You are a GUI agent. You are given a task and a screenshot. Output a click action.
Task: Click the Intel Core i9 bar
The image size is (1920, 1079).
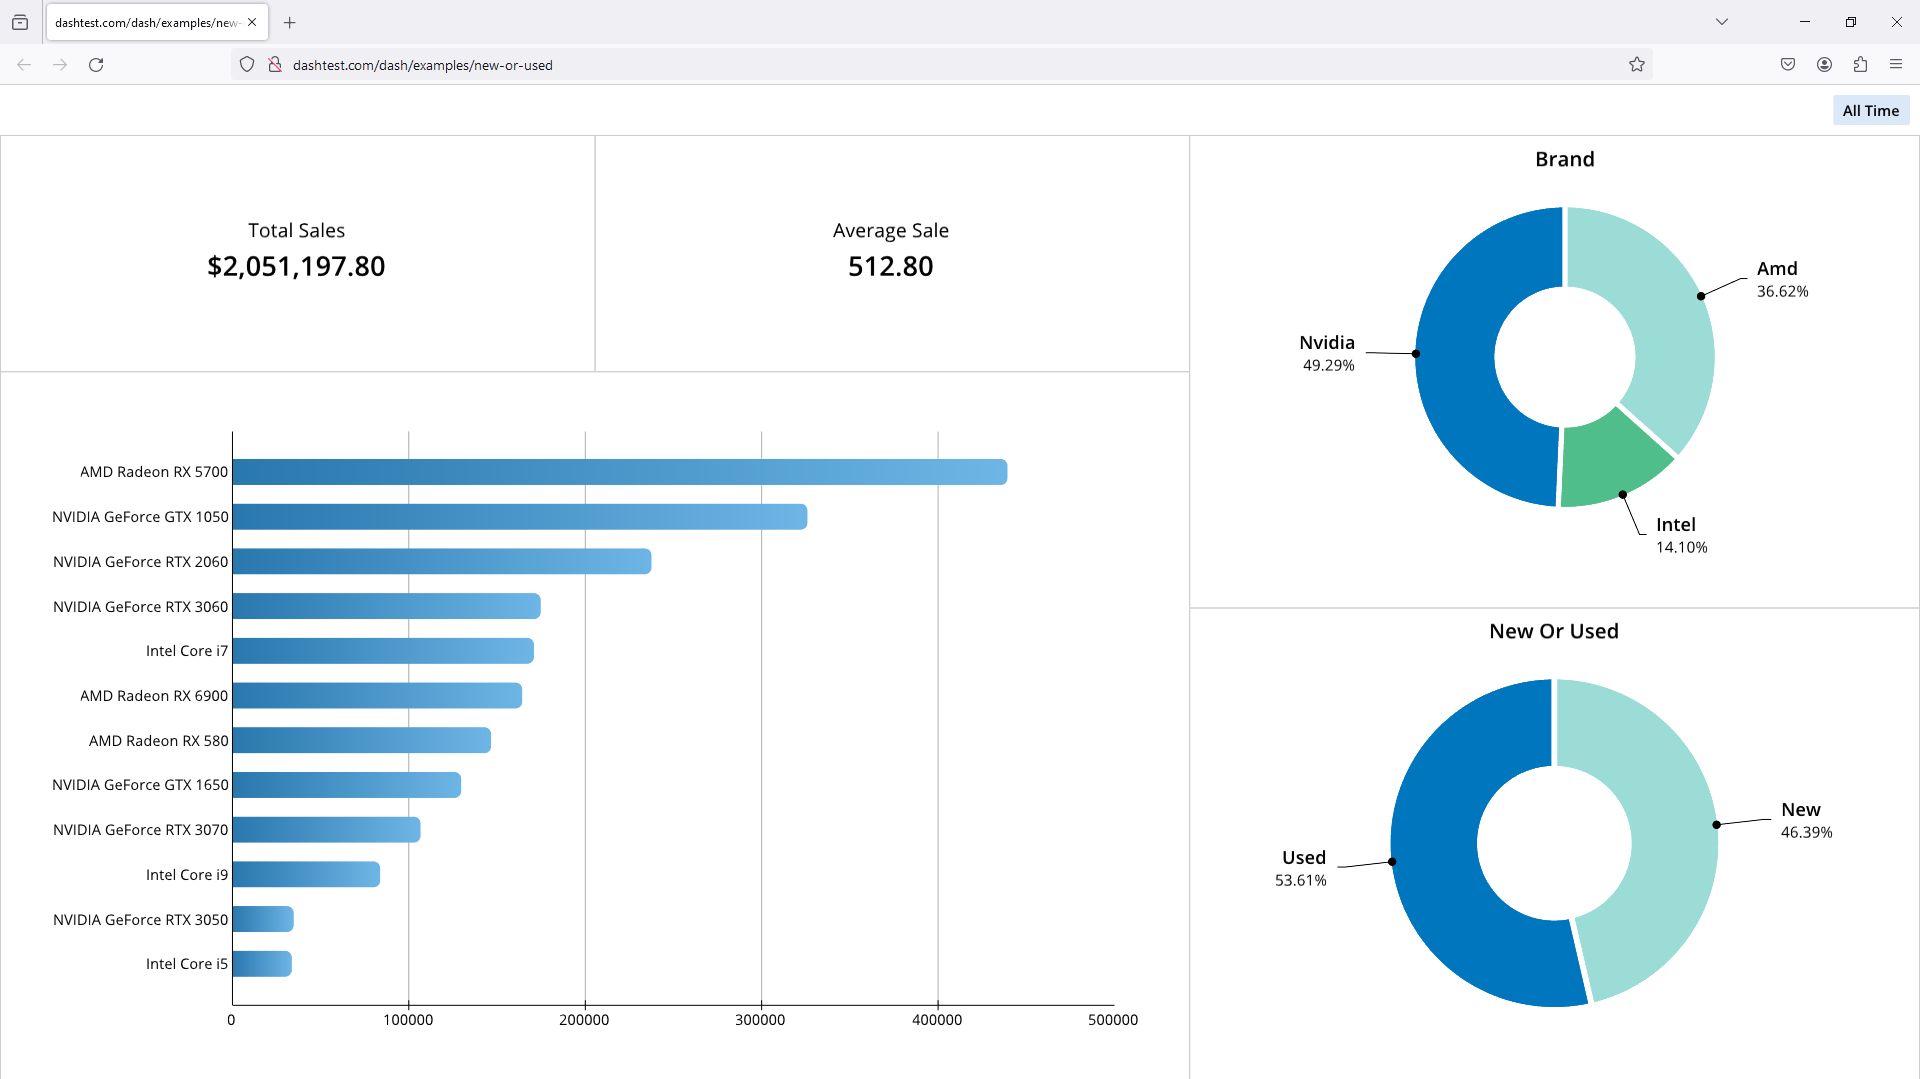point(306,874)
